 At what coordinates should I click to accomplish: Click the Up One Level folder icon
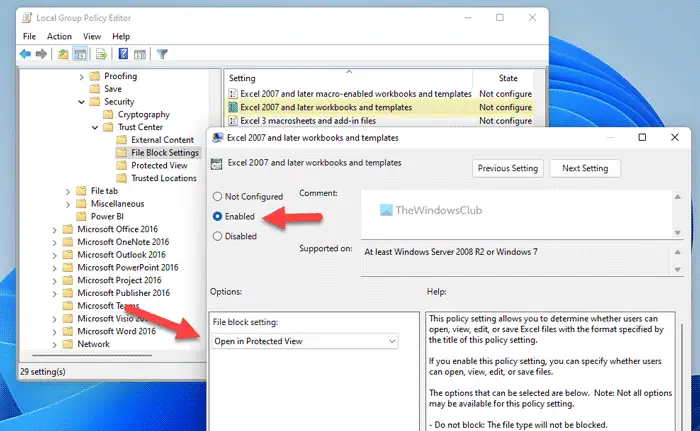[x=63, y=54]
